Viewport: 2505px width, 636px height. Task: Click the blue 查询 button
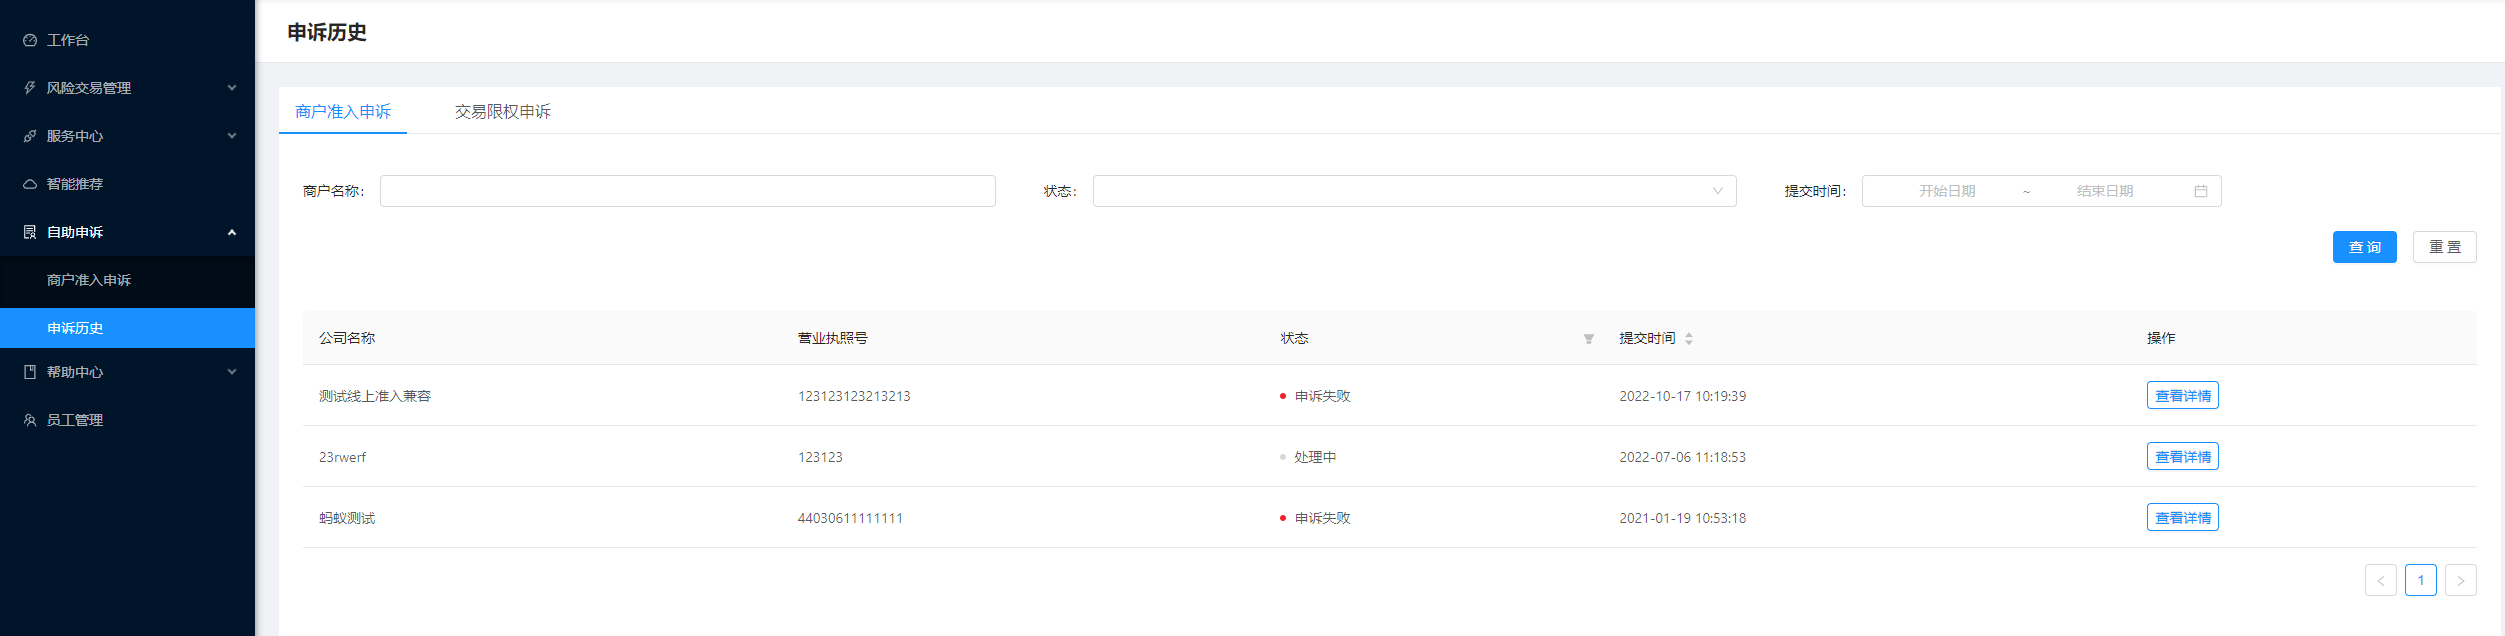pyautogui.click(x=2364, y=247)
